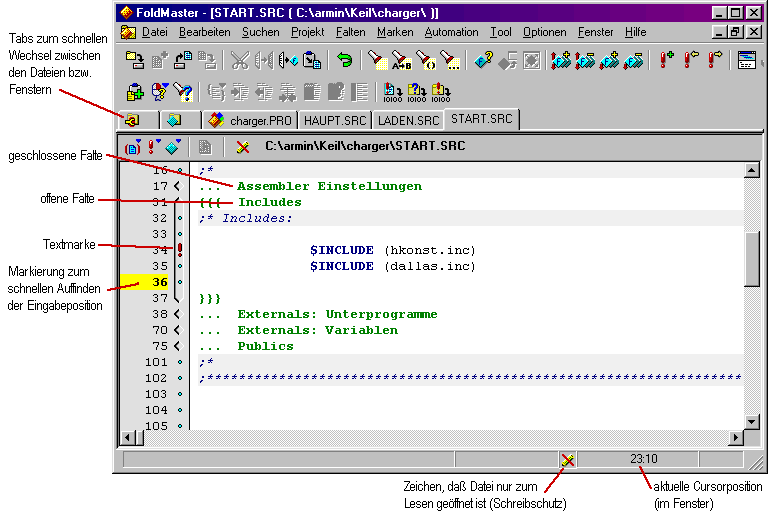The width and height of the screenshot is (768, 512).
Task: Click the bookmark with right arrow icon
Action: (715, 60)
